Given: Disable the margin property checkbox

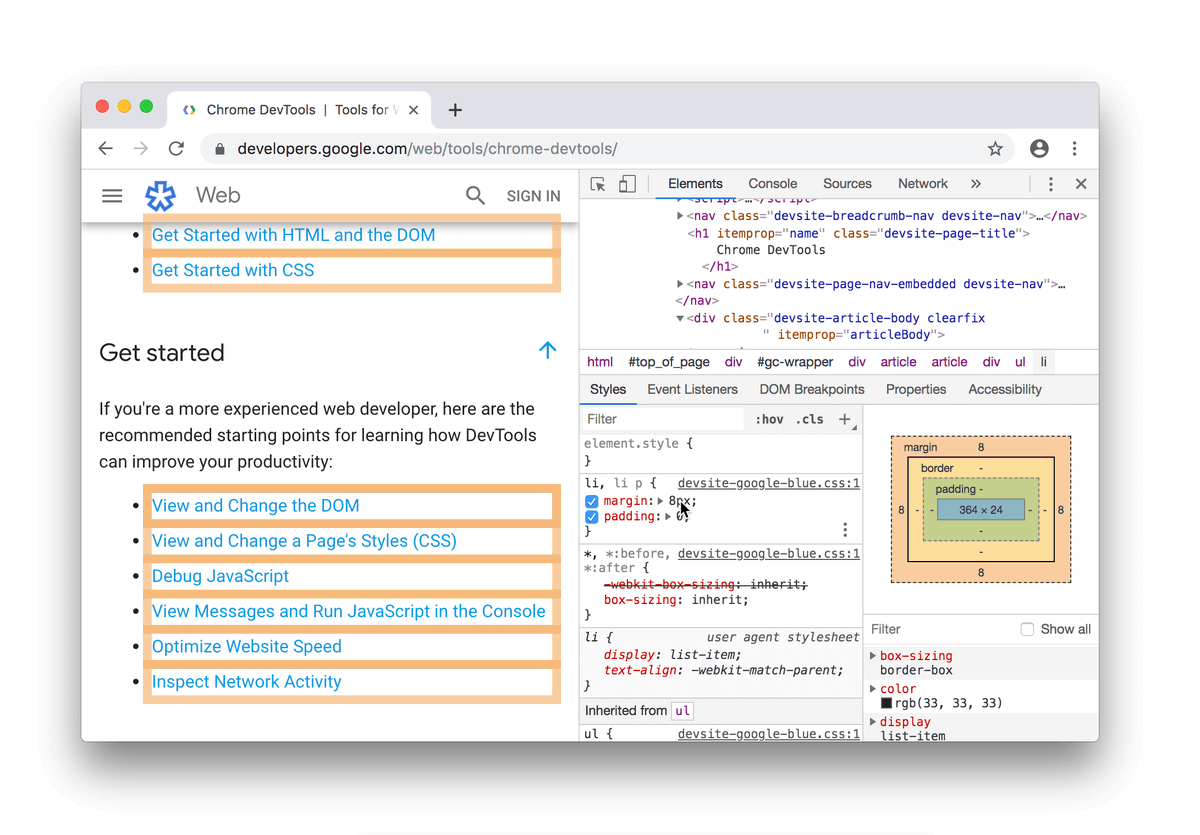Looking at the screenshot, I should tap(592, 501).
